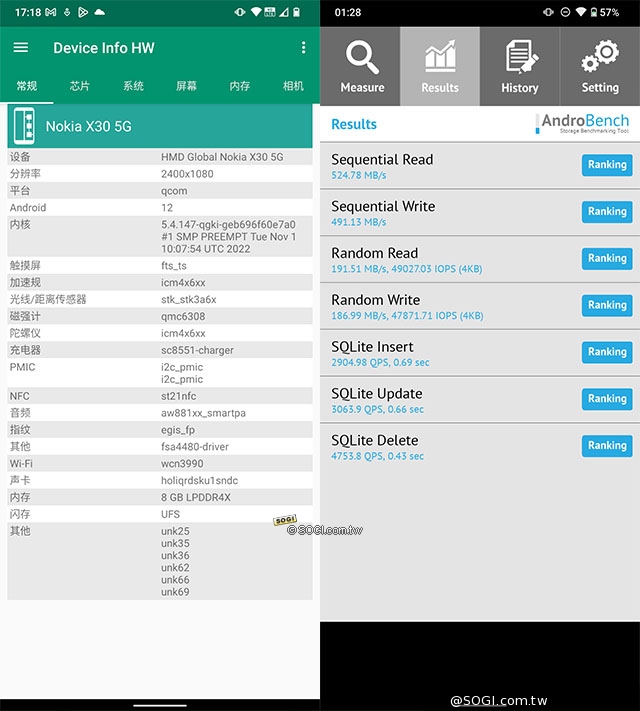Select the holiqrdsku1sndc sound card value

(199, 480)
